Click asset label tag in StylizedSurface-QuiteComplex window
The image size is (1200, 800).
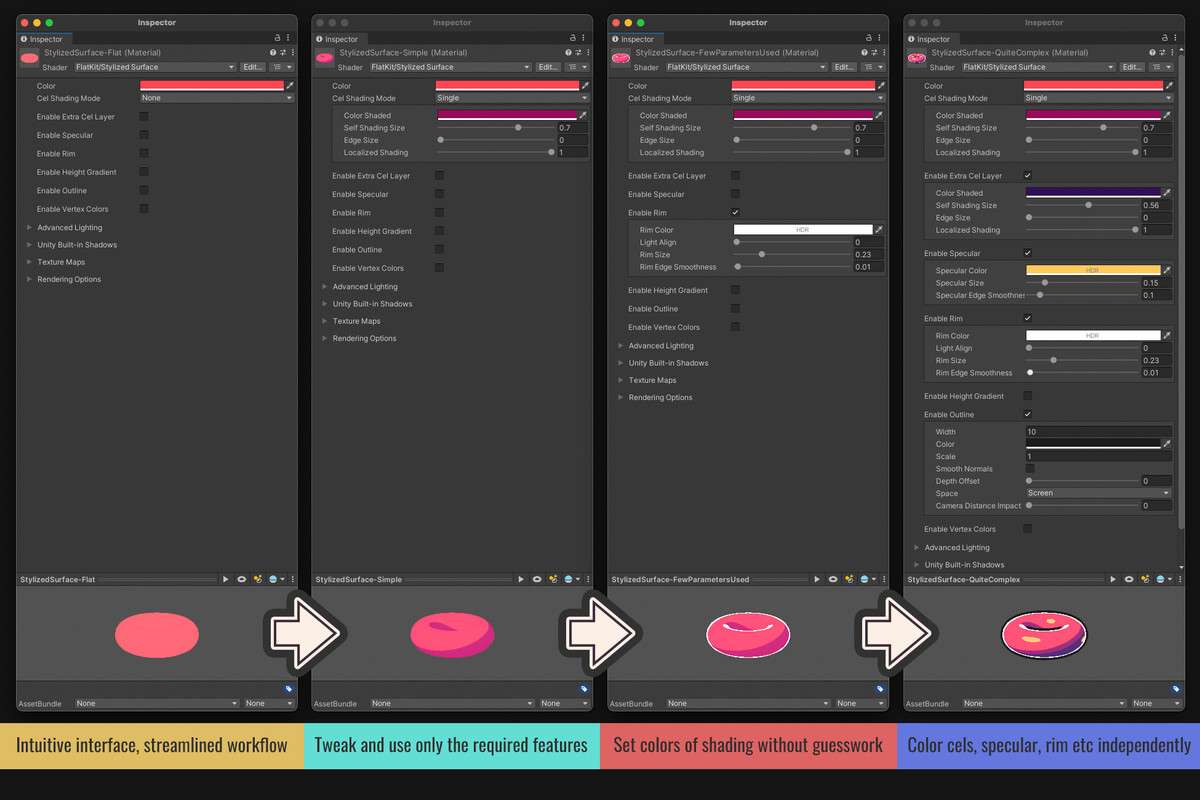[x=1177, y=689]
